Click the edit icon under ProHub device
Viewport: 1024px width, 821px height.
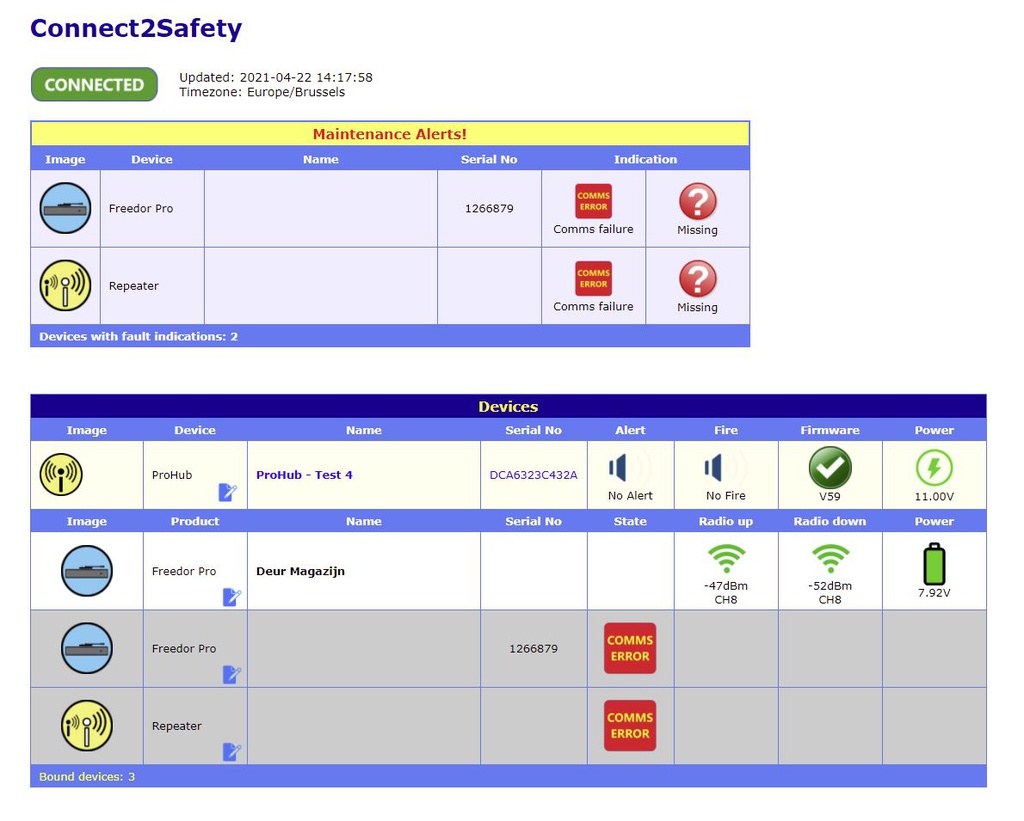coord(228,492)
